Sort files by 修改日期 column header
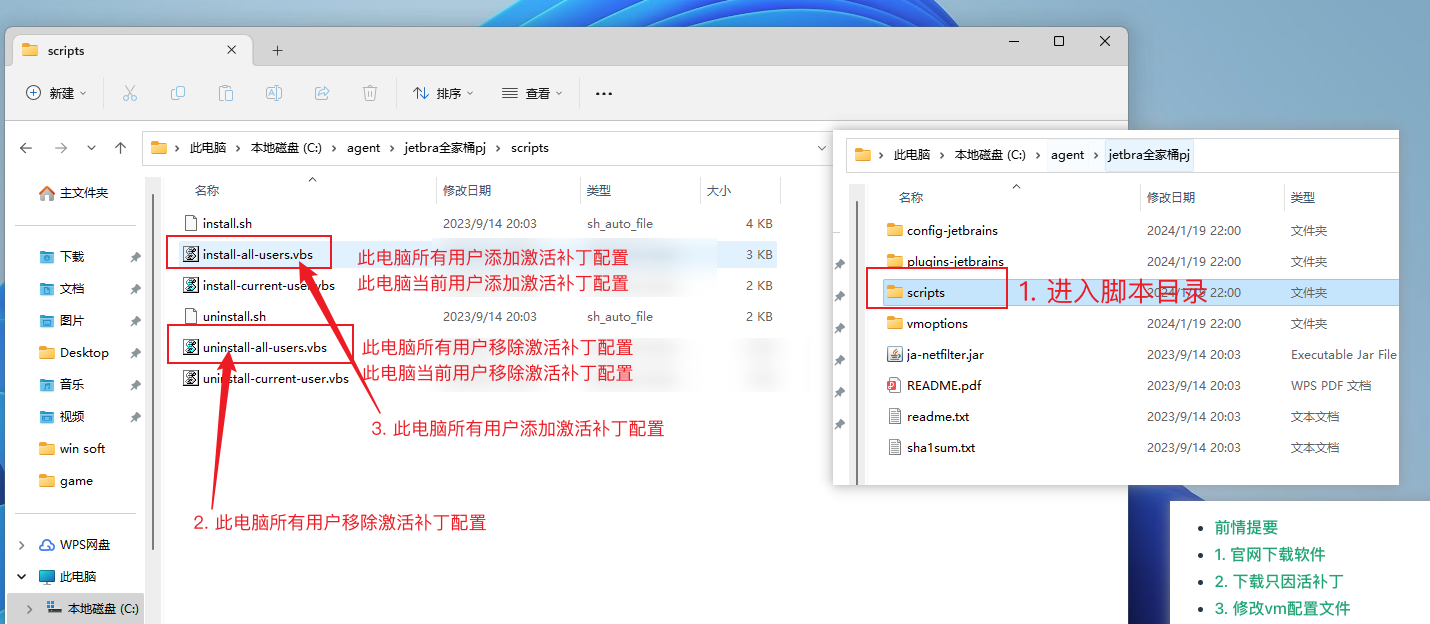This screenshot has height=624, width=1430. [467, 190]
